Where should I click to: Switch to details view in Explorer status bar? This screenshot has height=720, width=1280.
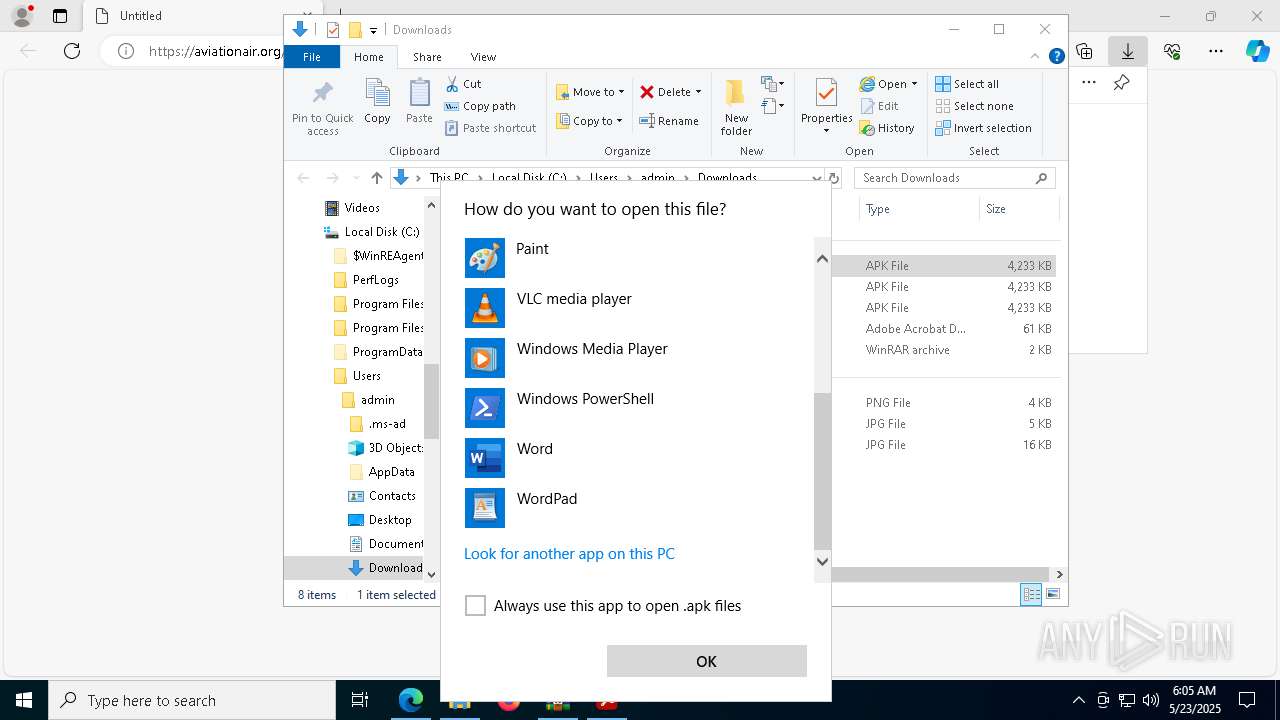click(x=1031, y=595)
